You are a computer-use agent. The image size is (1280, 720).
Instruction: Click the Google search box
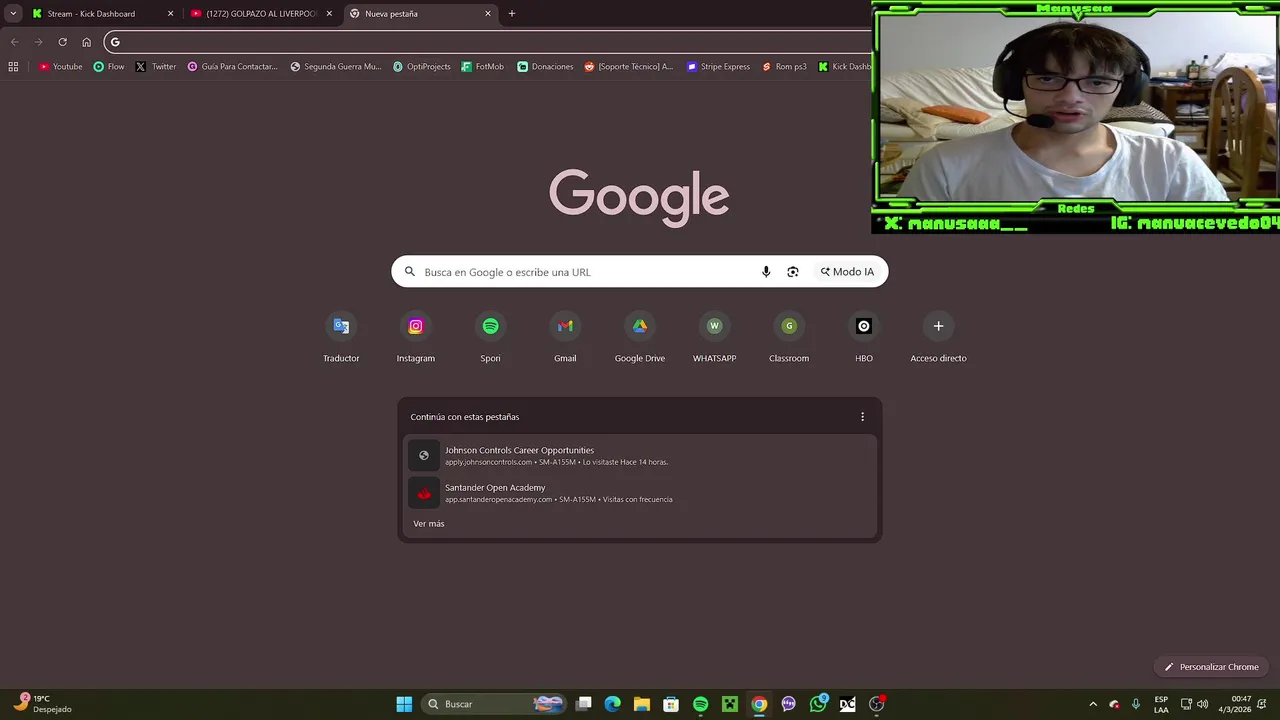(x=640, y=272)
